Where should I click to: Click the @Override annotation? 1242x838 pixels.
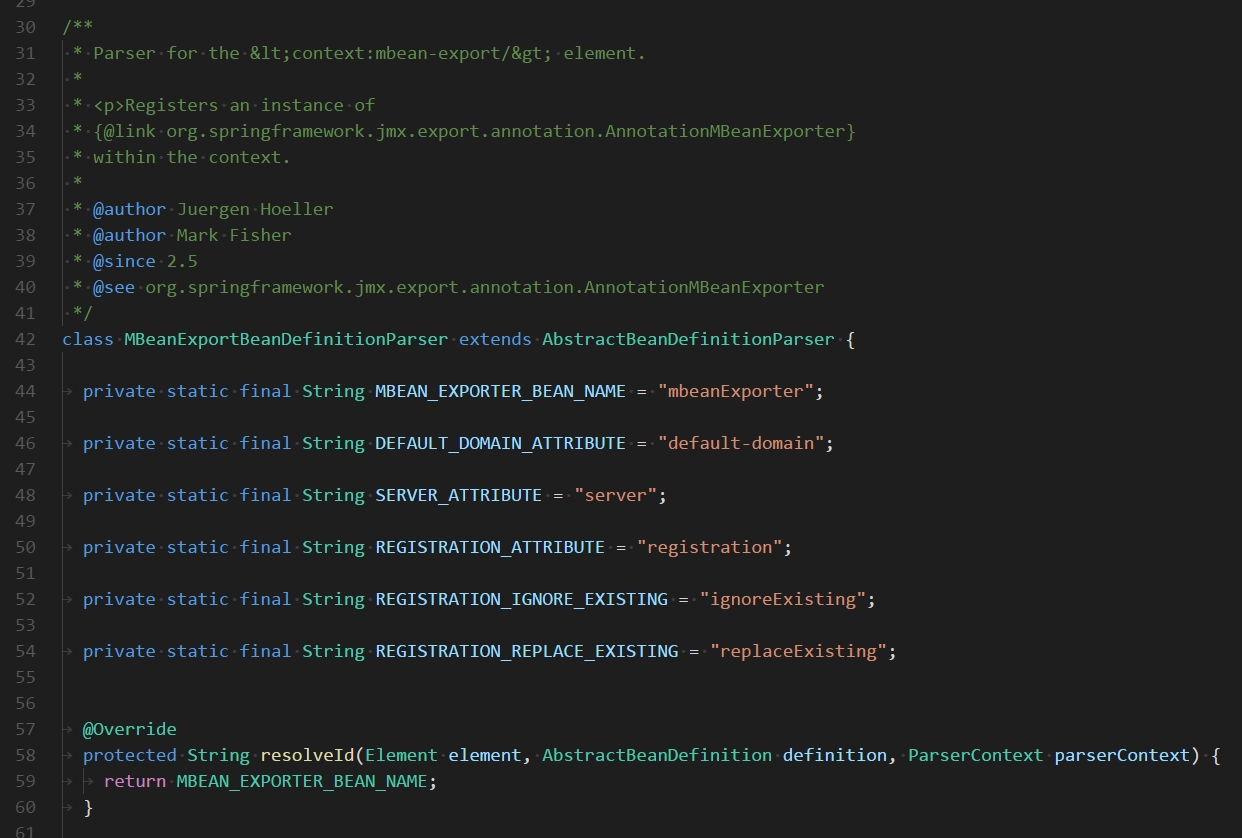click(130, 729)
